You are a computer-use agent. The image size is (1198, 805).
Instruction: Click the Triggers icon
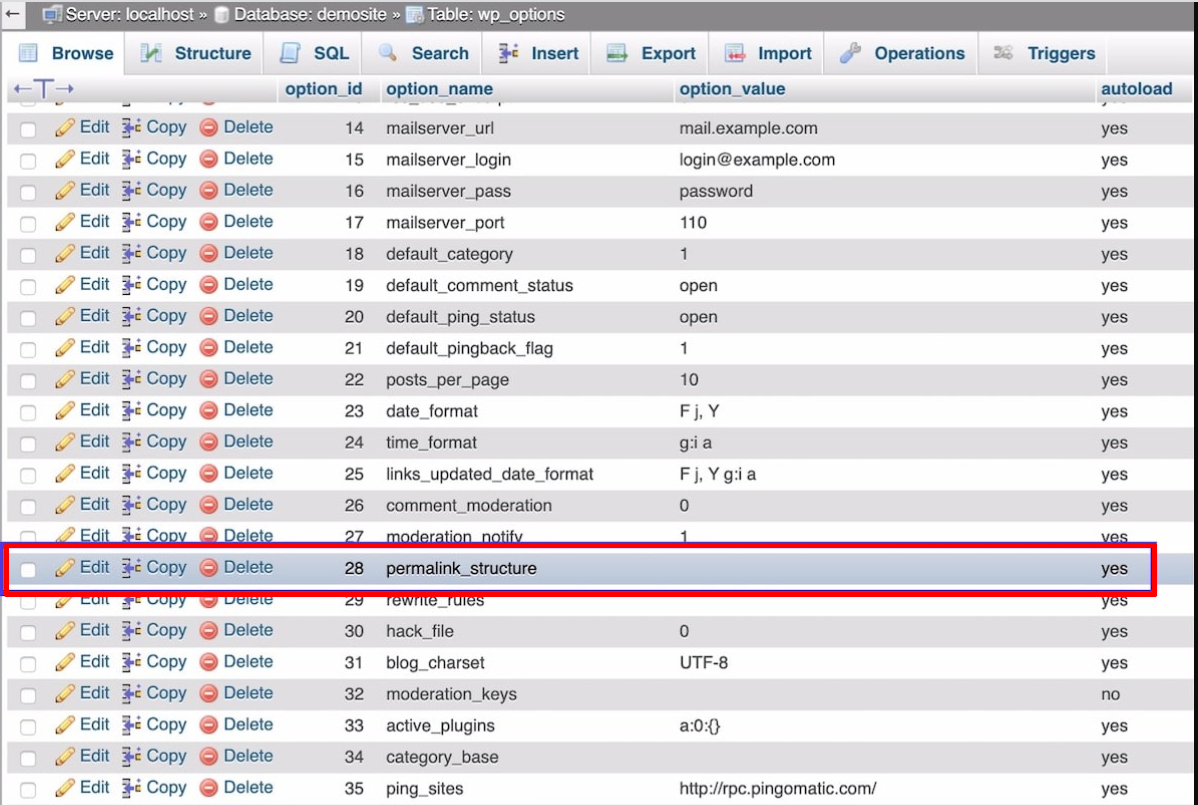(x=1004, y=52)
